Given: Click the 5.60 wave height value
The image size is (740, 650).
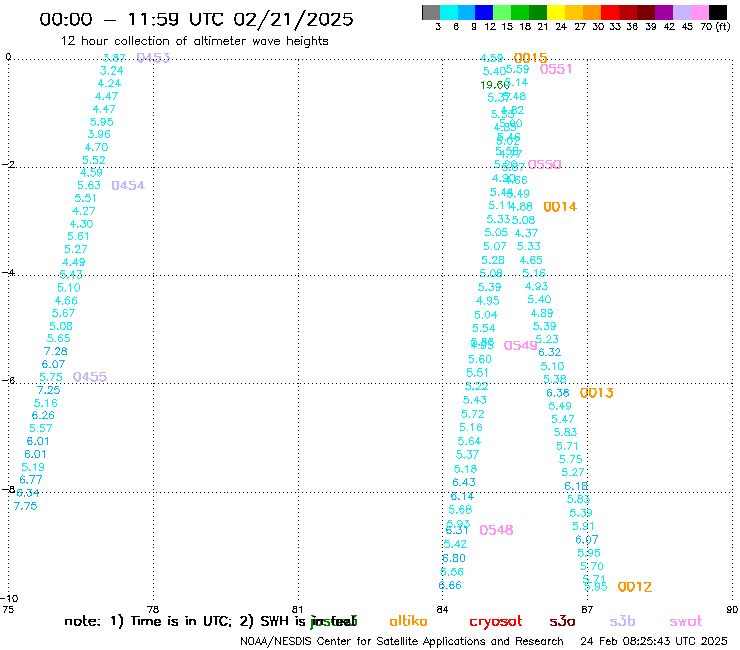Looking at the screenshot, I should point(480,359).
